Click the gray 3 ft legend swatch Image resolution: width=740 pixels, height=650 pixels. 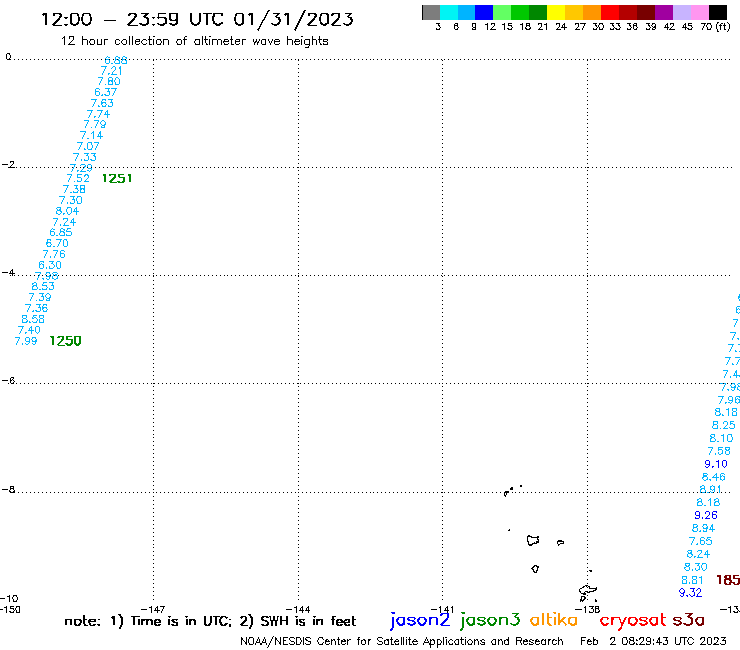tap(431, 12)
